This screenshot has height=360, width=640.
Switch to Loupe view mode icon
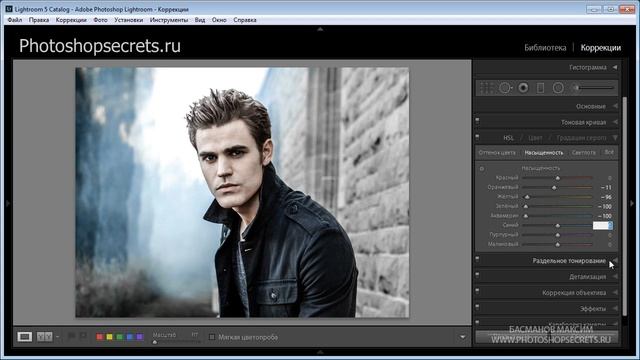tap(24, 337)
